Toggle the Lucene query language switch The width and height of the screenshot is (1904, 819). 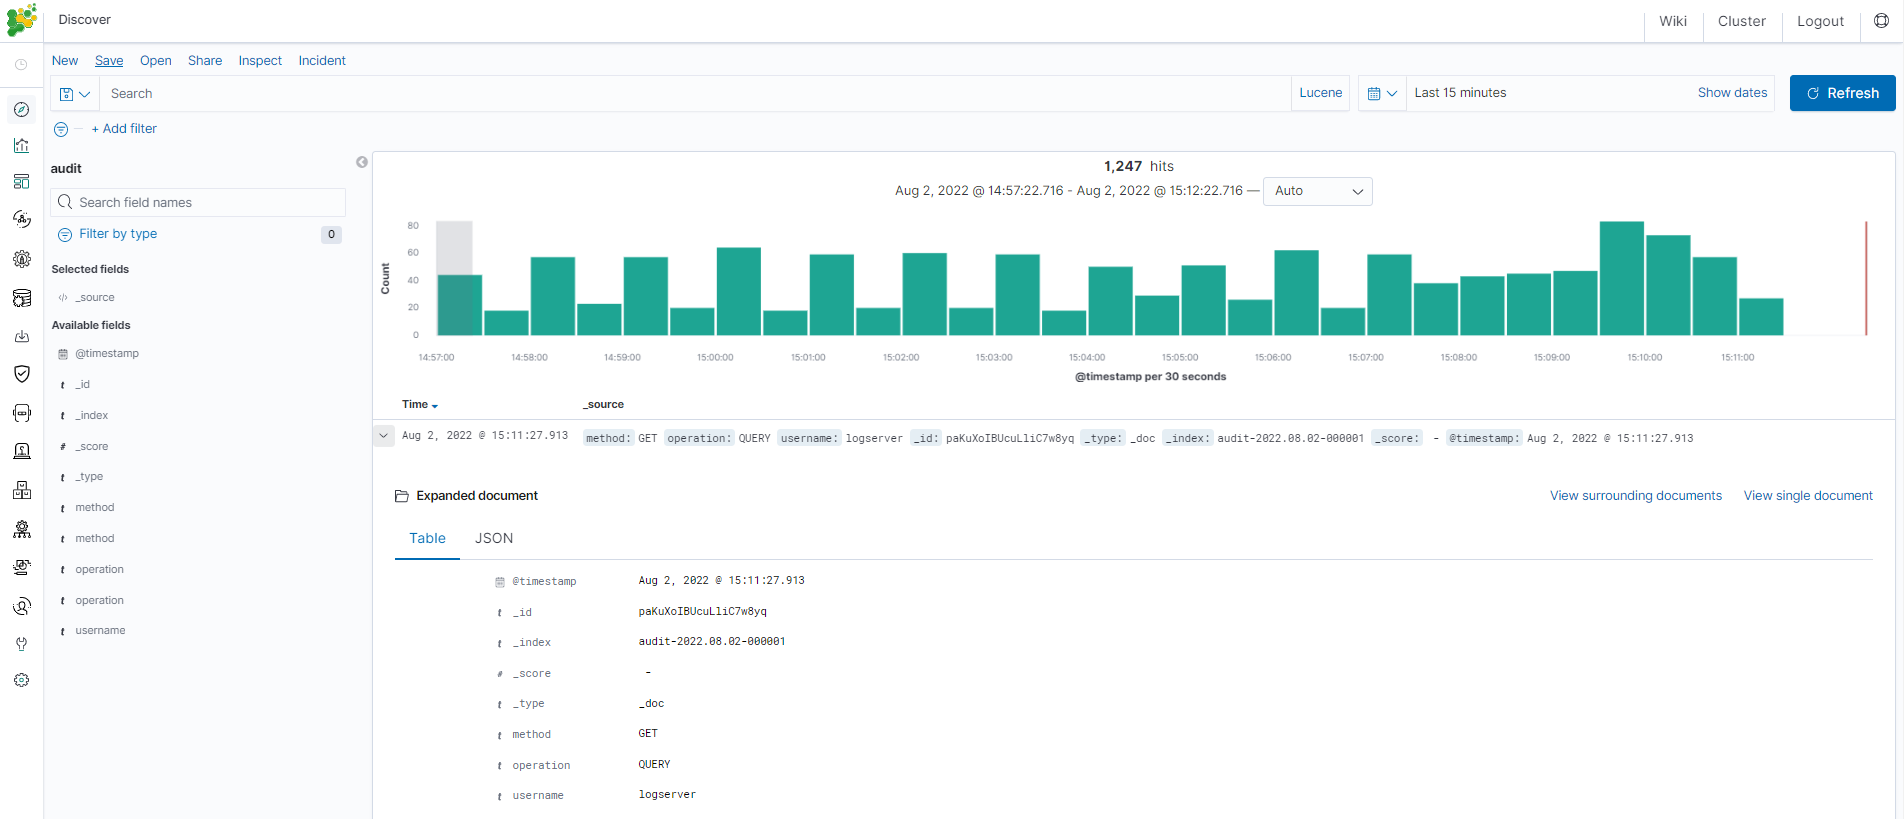click(1320, 93)
